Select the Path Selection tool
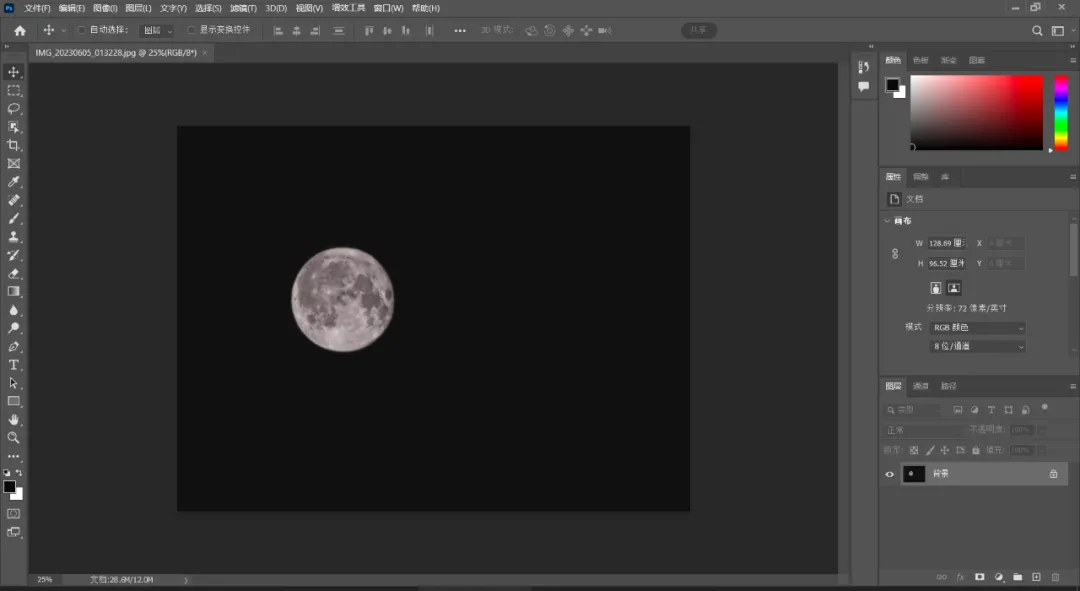 pyautogui.click(x=14, y=383)
